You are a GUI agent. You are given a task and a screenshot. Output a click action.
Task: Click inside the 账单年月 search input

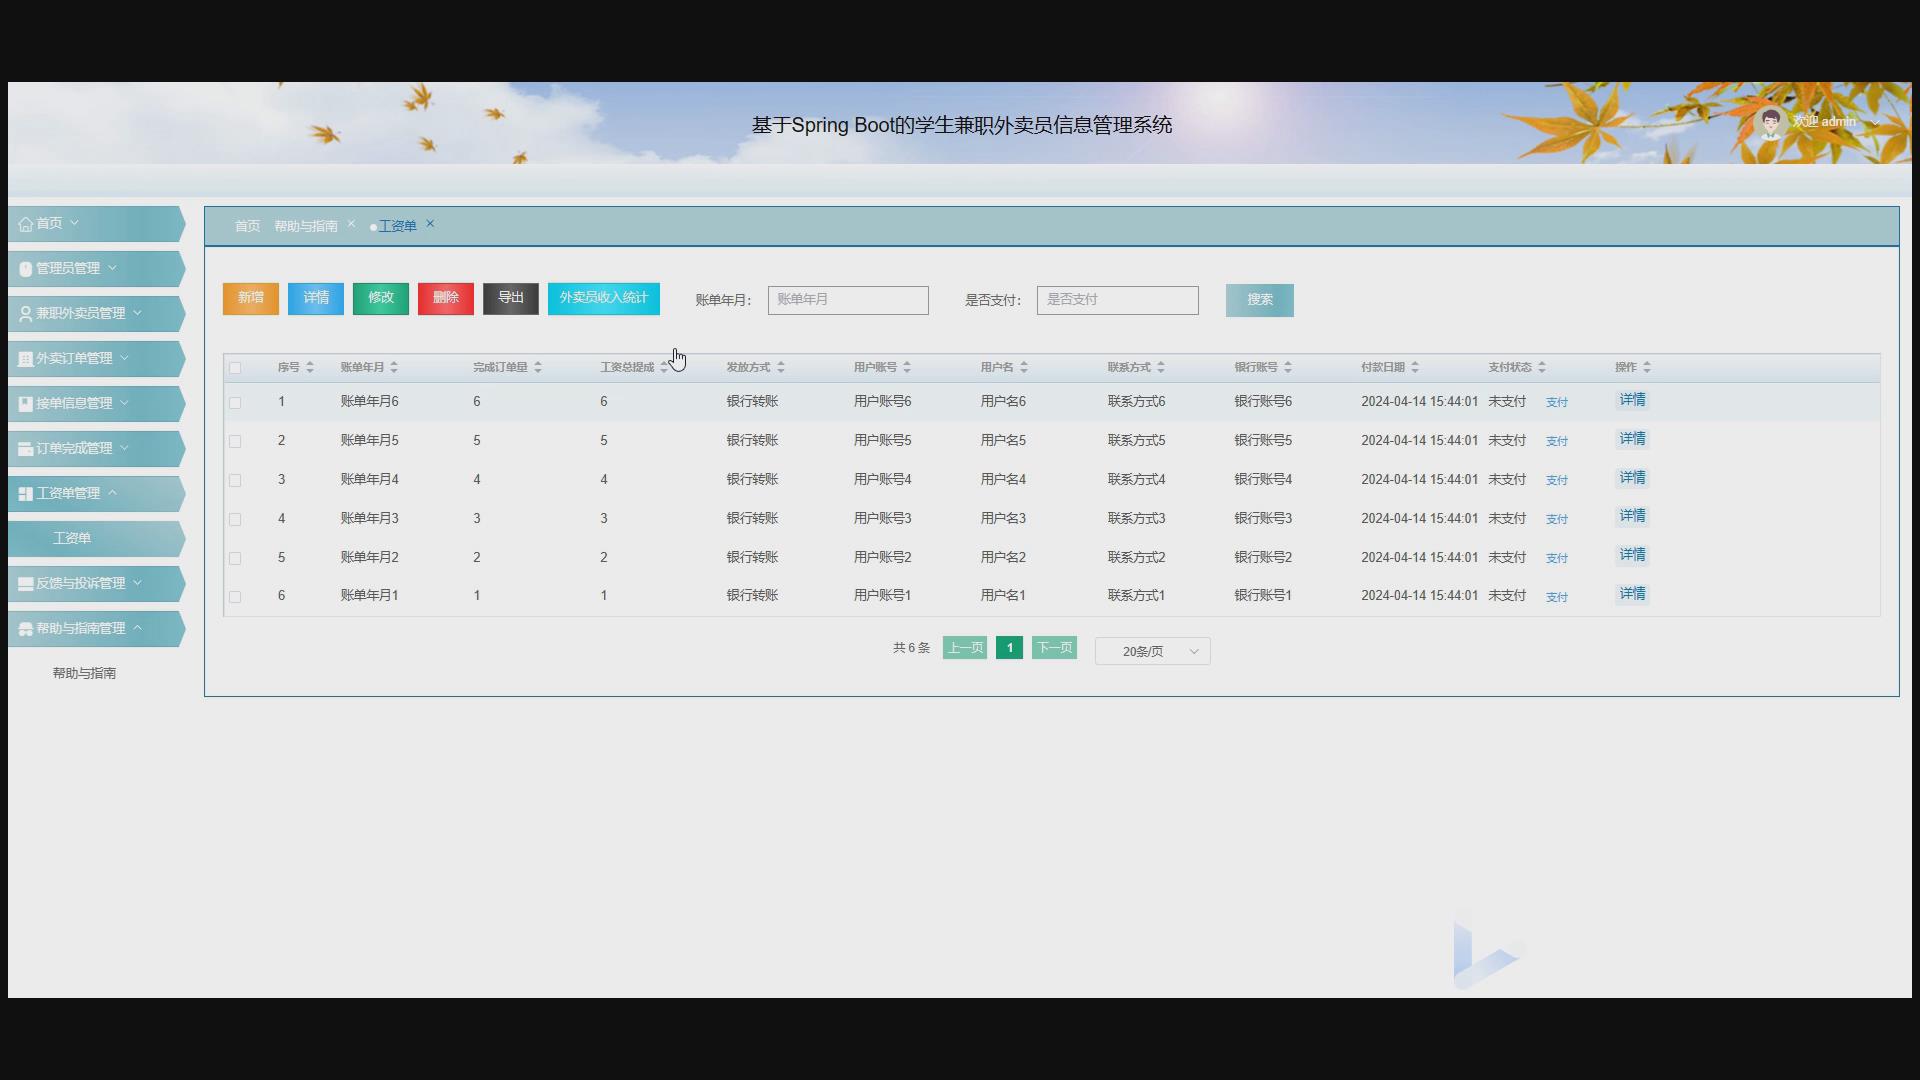pyautogui.click(x=847, y=300)
